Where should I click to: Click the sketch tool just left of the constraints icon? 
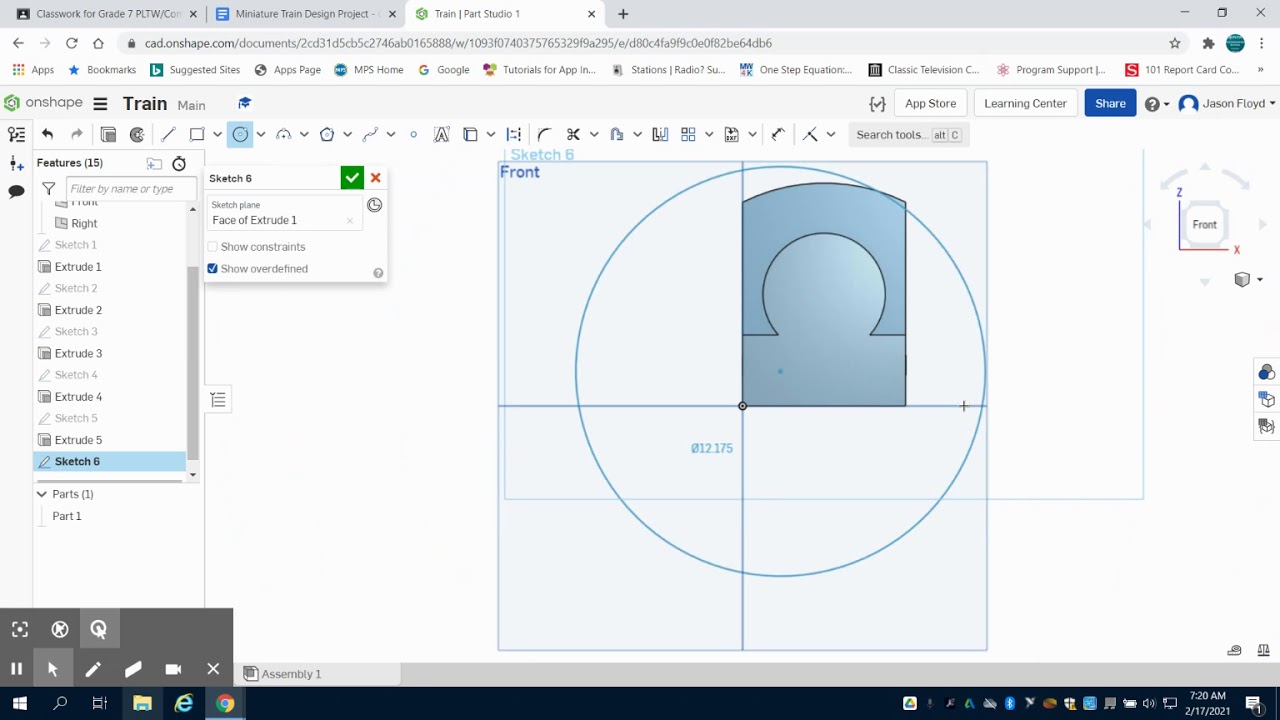(x=778, y=134)
